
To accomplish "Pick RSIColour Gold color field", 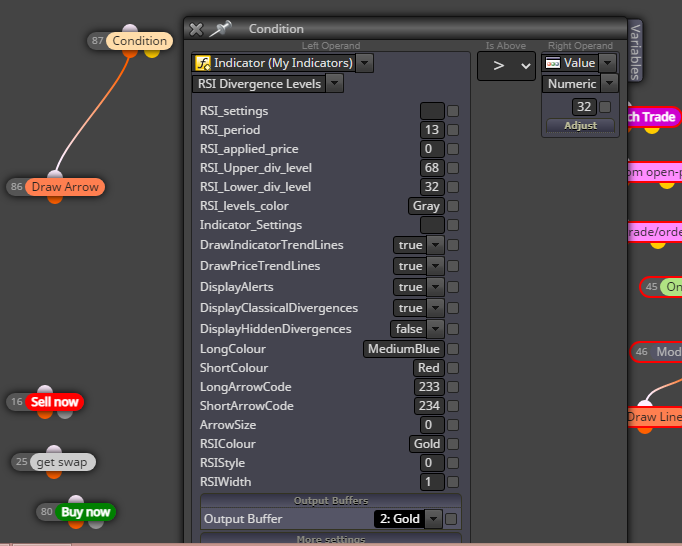I will (427, 444).
